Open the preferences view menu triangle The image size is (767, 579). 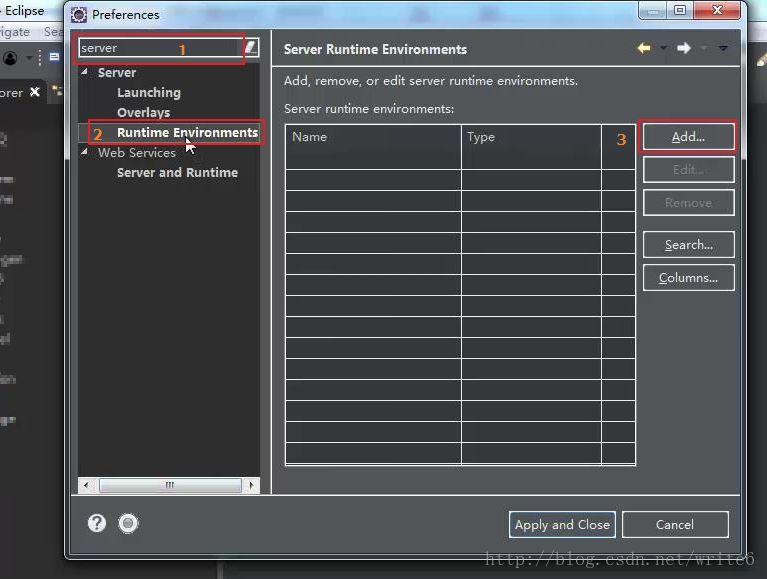[723, 48]
